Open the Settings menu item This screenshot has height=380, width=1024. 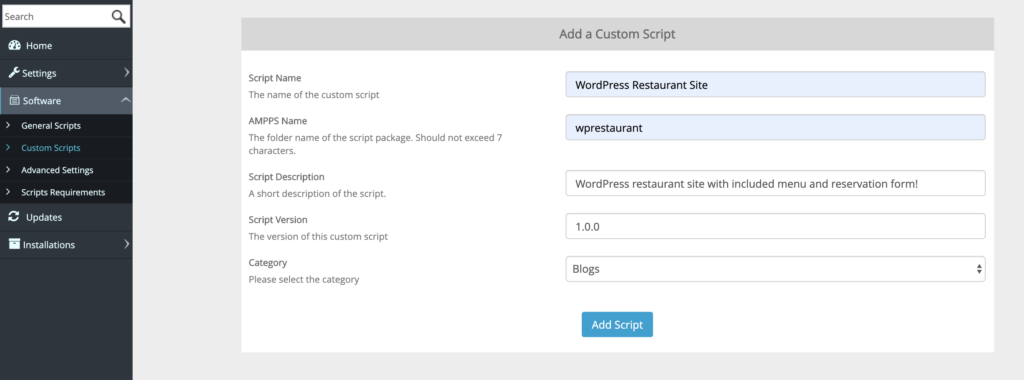[x=66, y=72]
